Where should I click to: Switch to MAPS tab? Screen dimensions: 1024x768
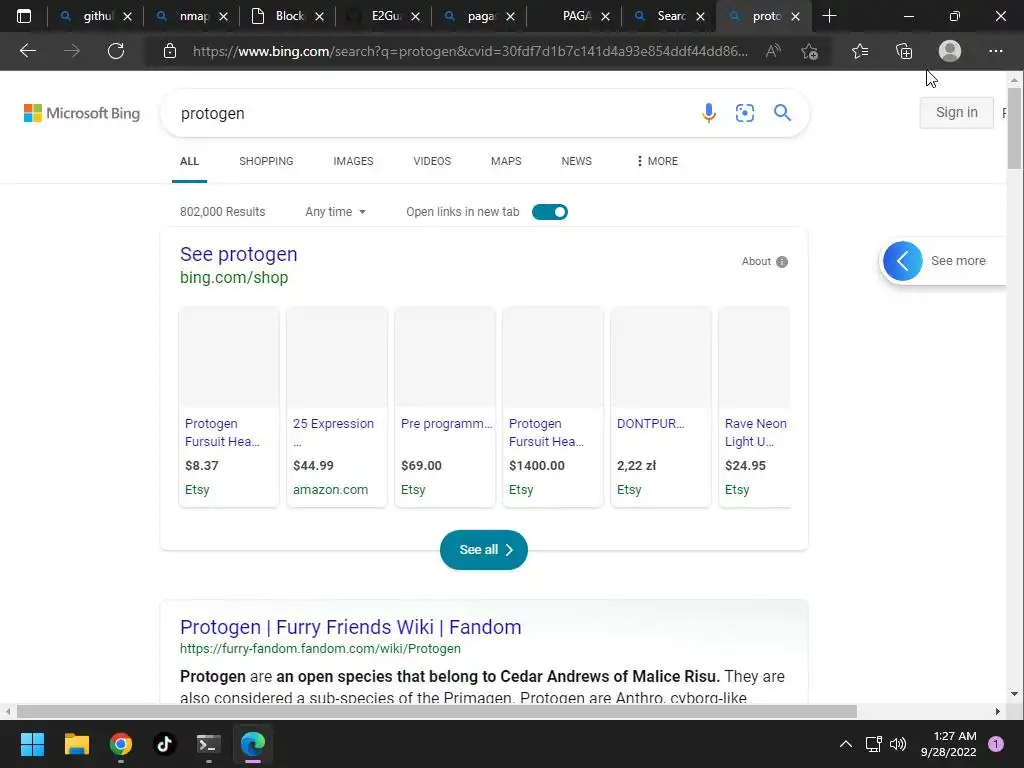click(x=506, y=161)
